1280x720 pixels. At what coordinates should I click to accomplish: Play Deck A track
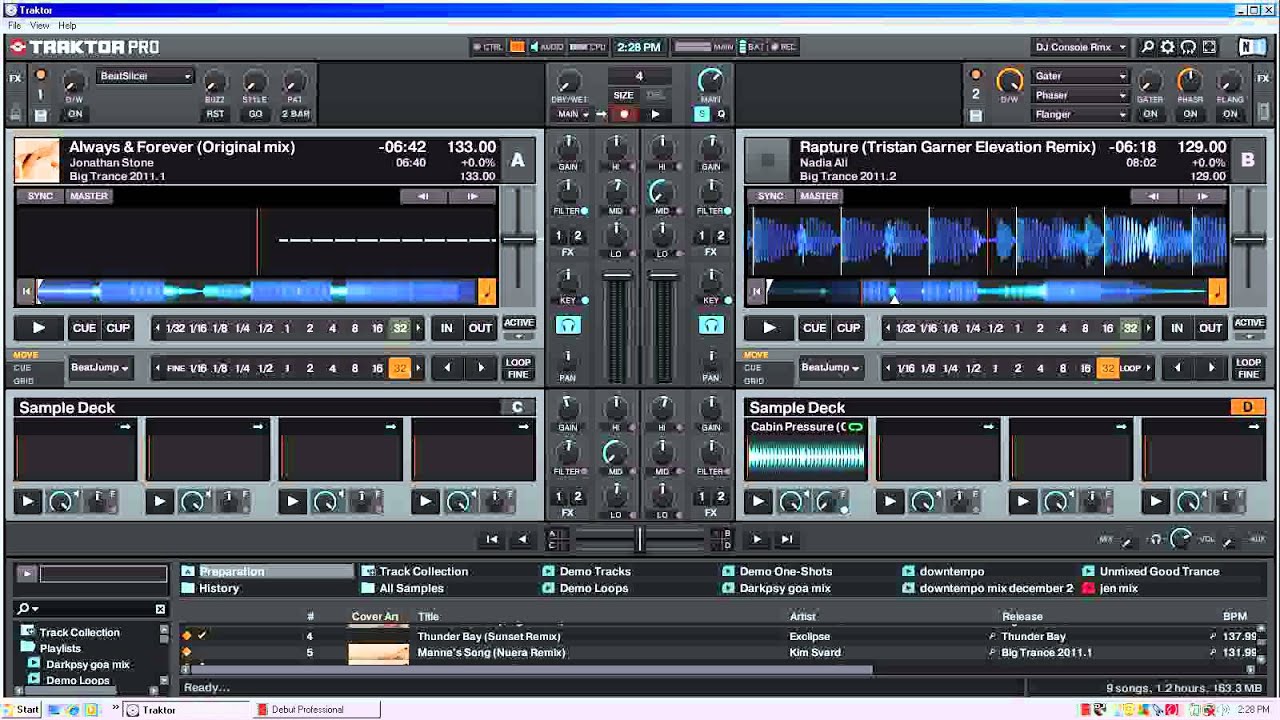38,328
